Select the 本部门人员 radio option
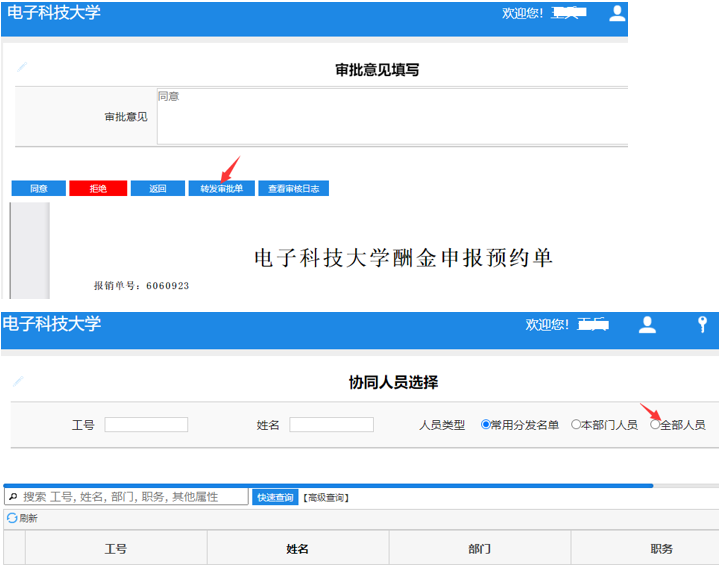 (x=576, y=425)
